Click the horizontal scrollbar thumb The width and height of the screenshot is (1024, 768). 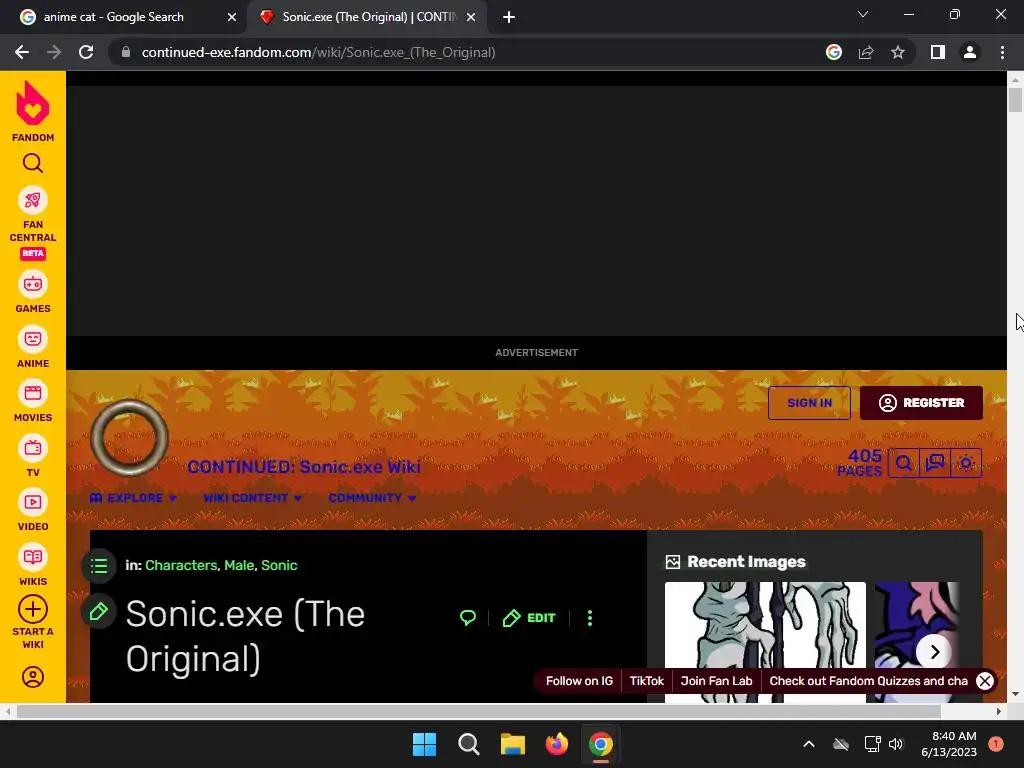(x=479, y=712)
